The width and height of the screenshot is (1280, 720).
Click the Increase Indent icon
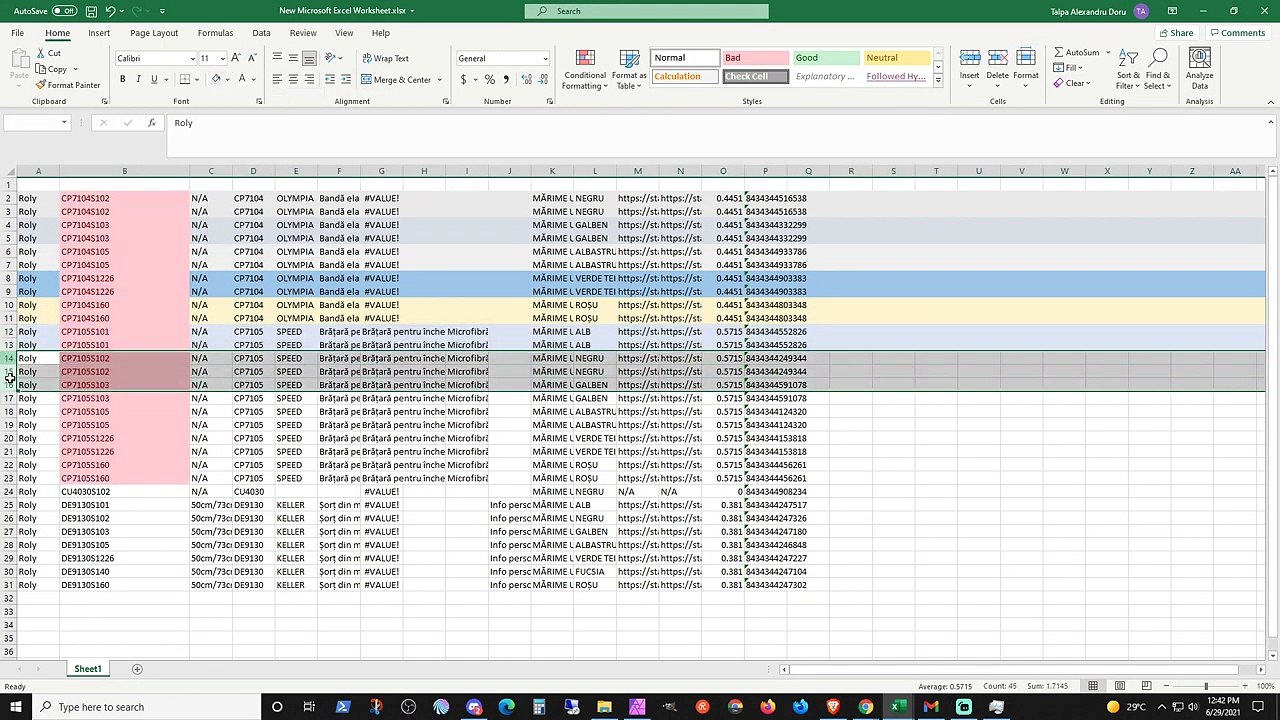[x=345, y=79]
